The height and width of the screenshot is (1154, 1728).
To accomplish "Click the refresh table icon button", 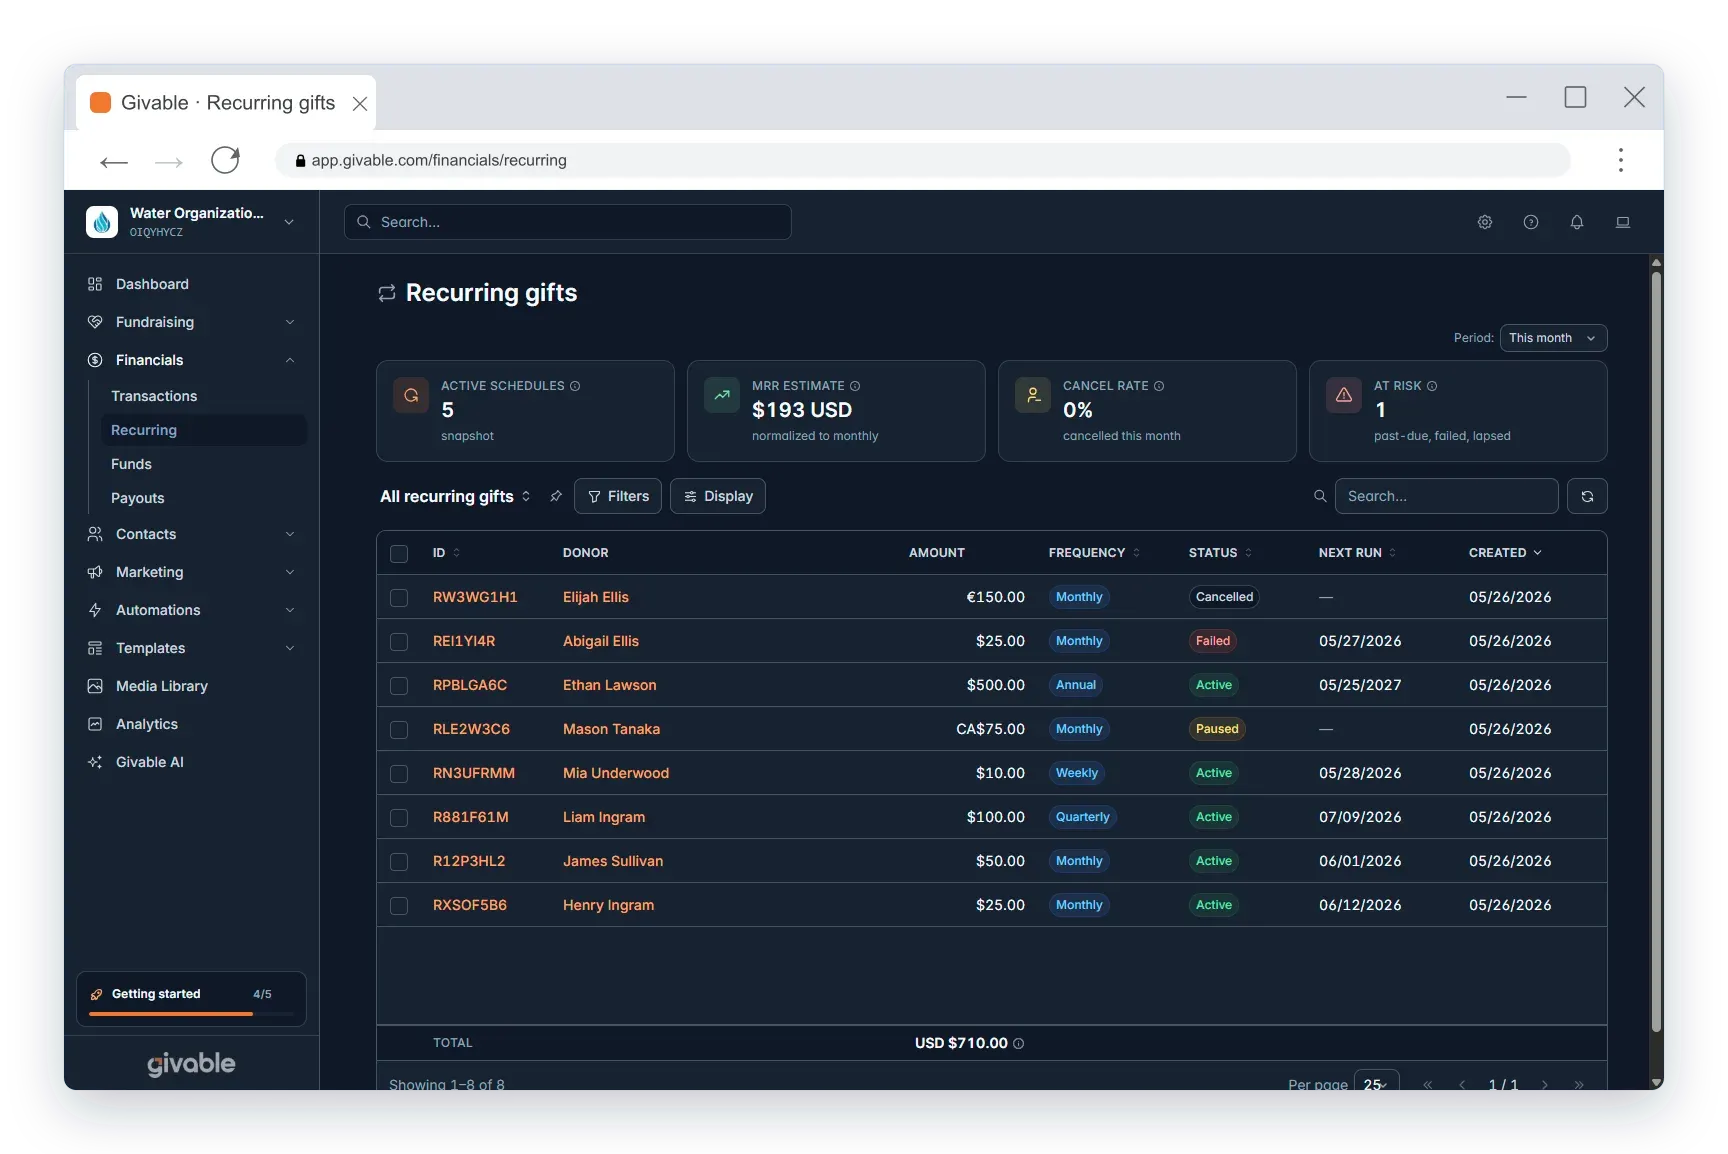I will 1587,496.
